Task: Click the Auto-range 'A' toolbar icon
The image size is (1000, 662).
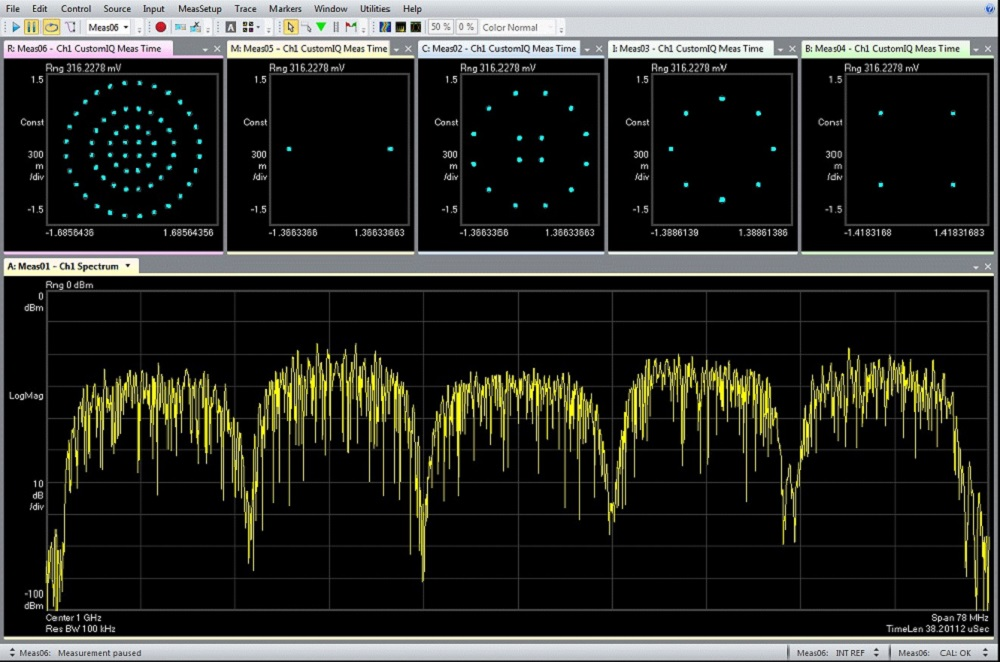Action: (231, 27)
